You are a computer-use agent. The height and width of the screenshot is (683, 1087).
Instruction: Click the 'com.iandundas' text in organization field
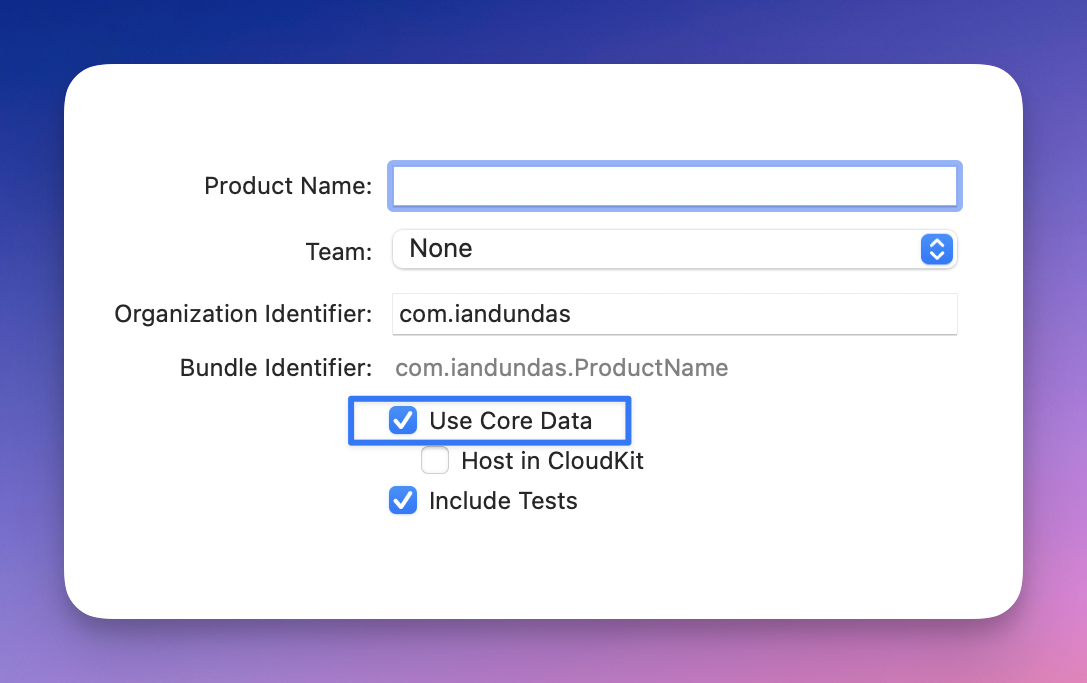[x=485, y=314]
